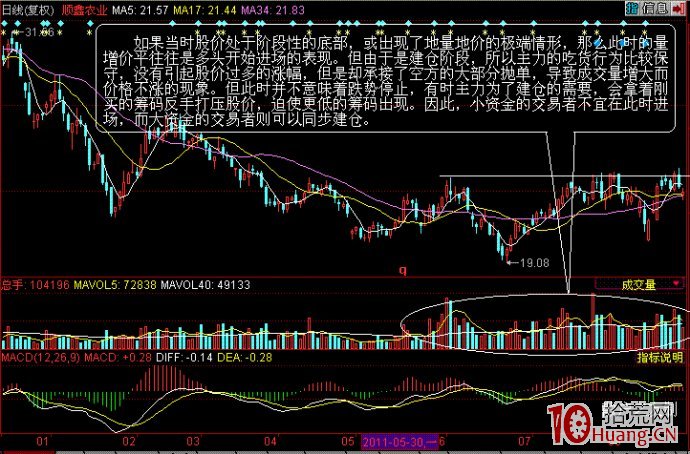Screen dimensions: 690x454
Task: Click the DEA: -0.28 value
Action: coord(245,357)
